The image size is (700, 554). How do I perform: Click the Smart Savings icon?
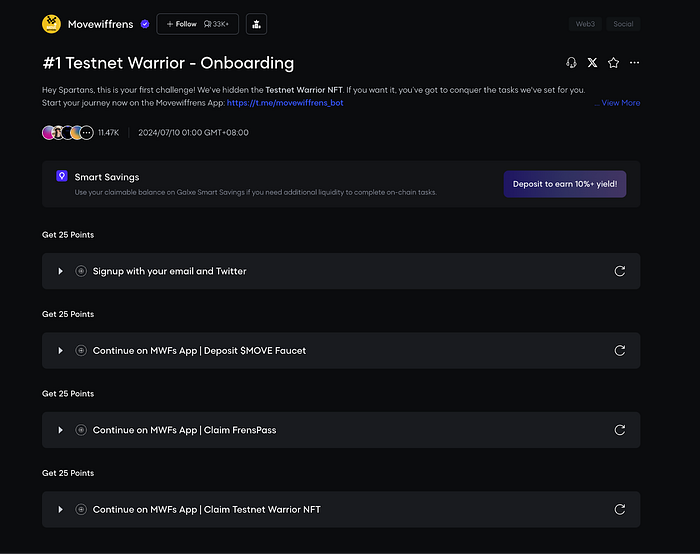point(62,176)
